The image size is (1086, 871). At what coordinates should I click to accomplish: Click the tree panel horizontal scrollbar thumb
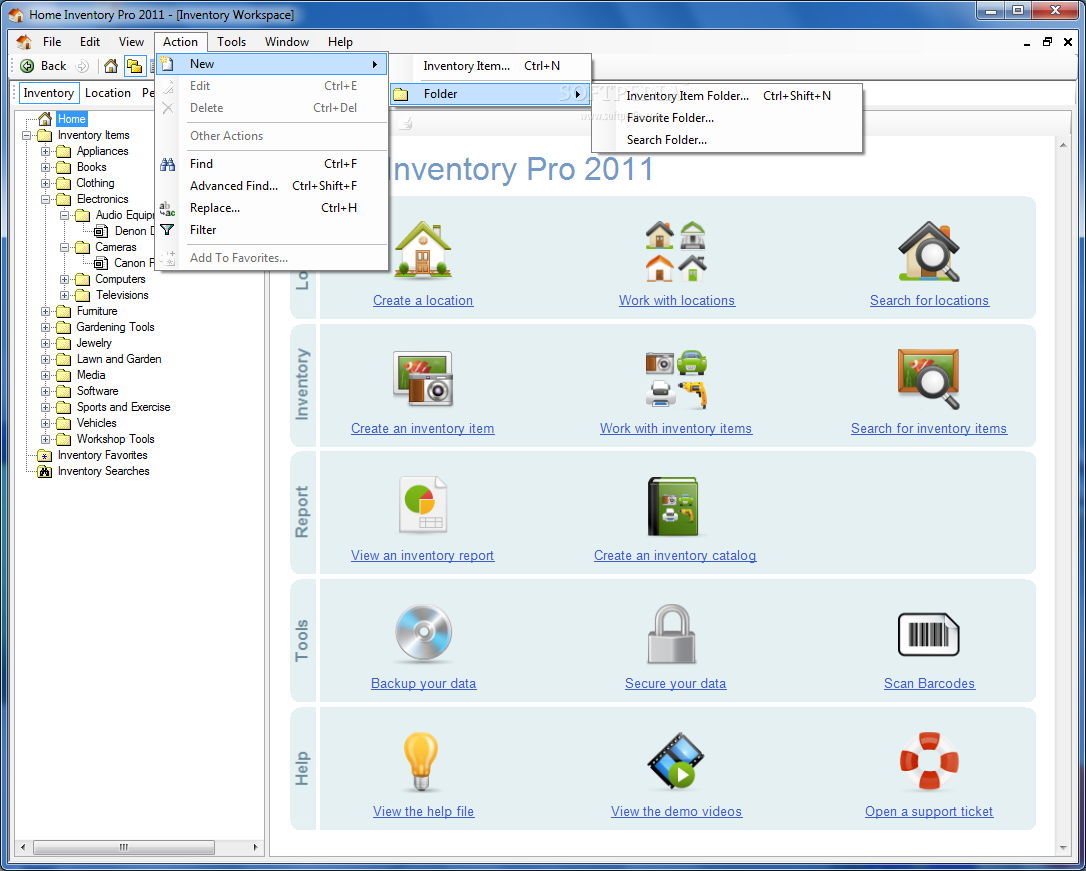(123, 847)
